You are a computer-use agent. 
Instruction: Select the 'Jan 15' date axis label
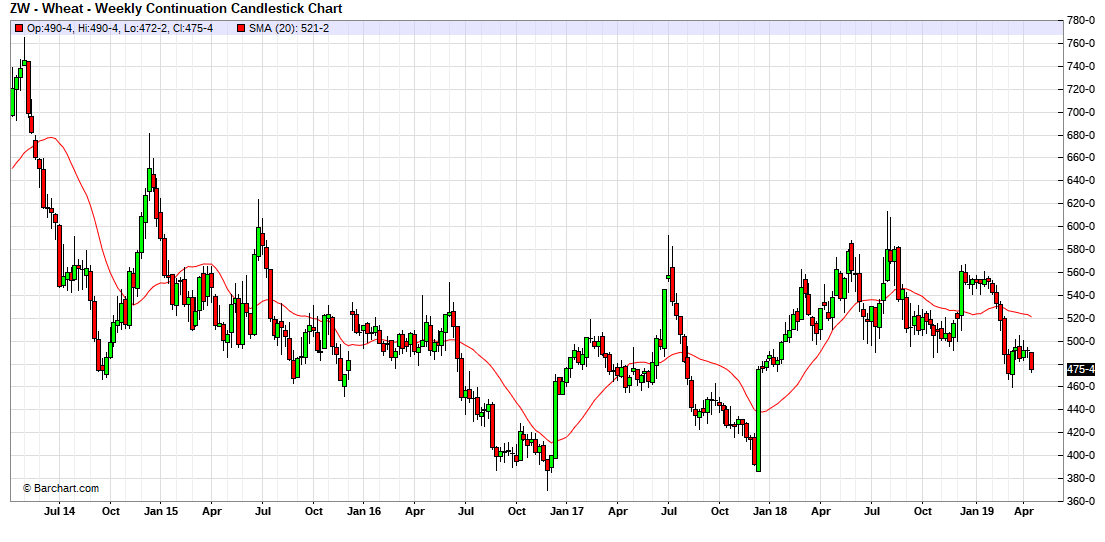pyautogui.click(x=161, y=511)
